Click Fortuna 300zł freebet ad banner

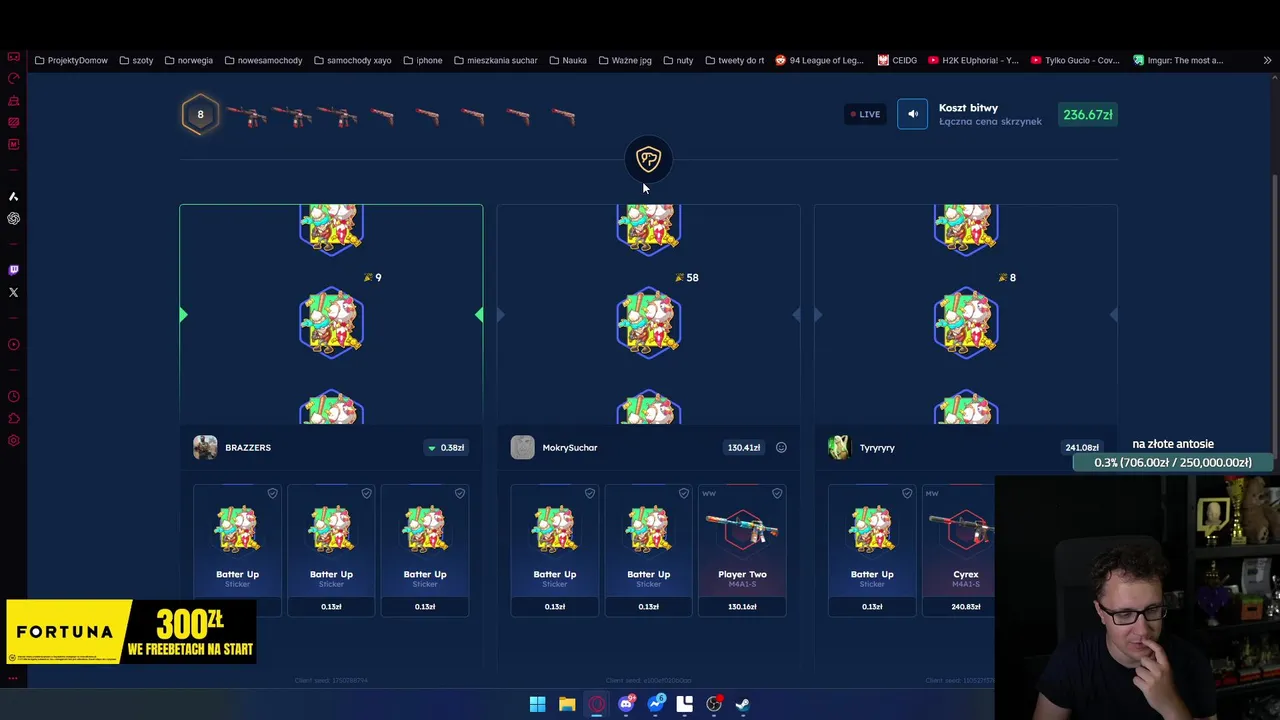click(131, 632)
